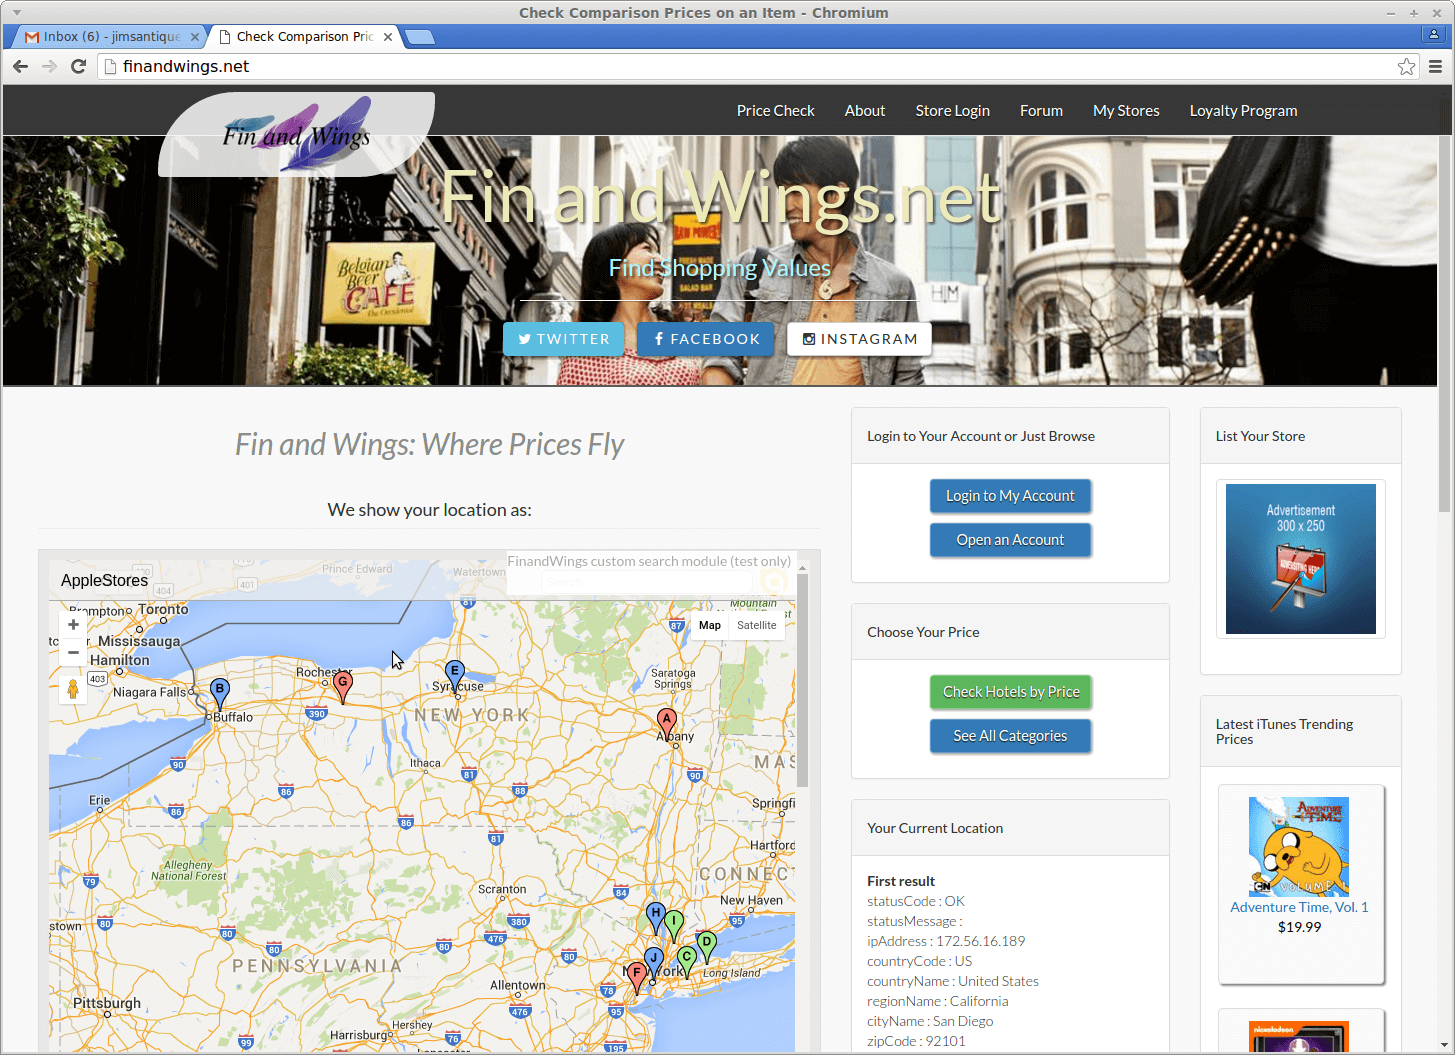Click the browser back arrow

[x=20, y=66]
